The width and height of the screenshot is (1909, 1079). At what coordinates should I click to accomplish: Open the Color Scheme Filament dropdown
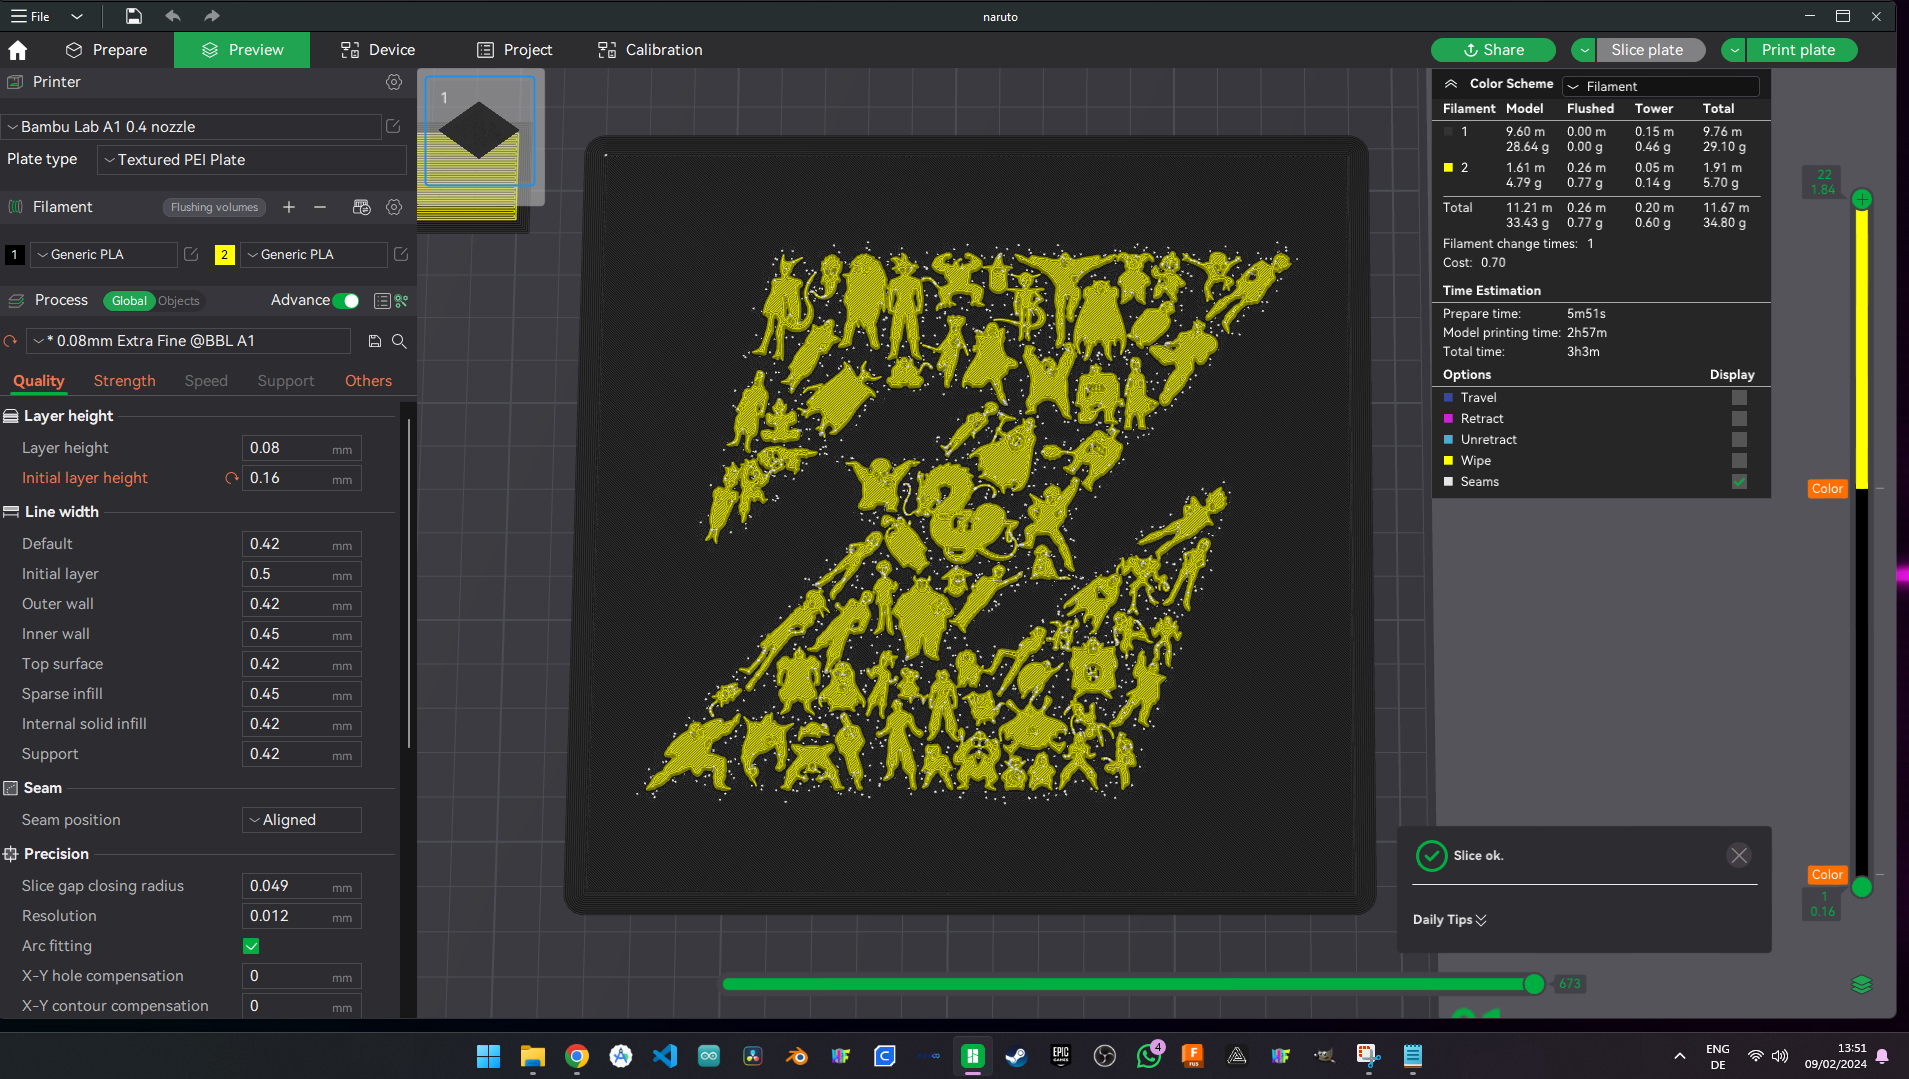[1661, 86]
